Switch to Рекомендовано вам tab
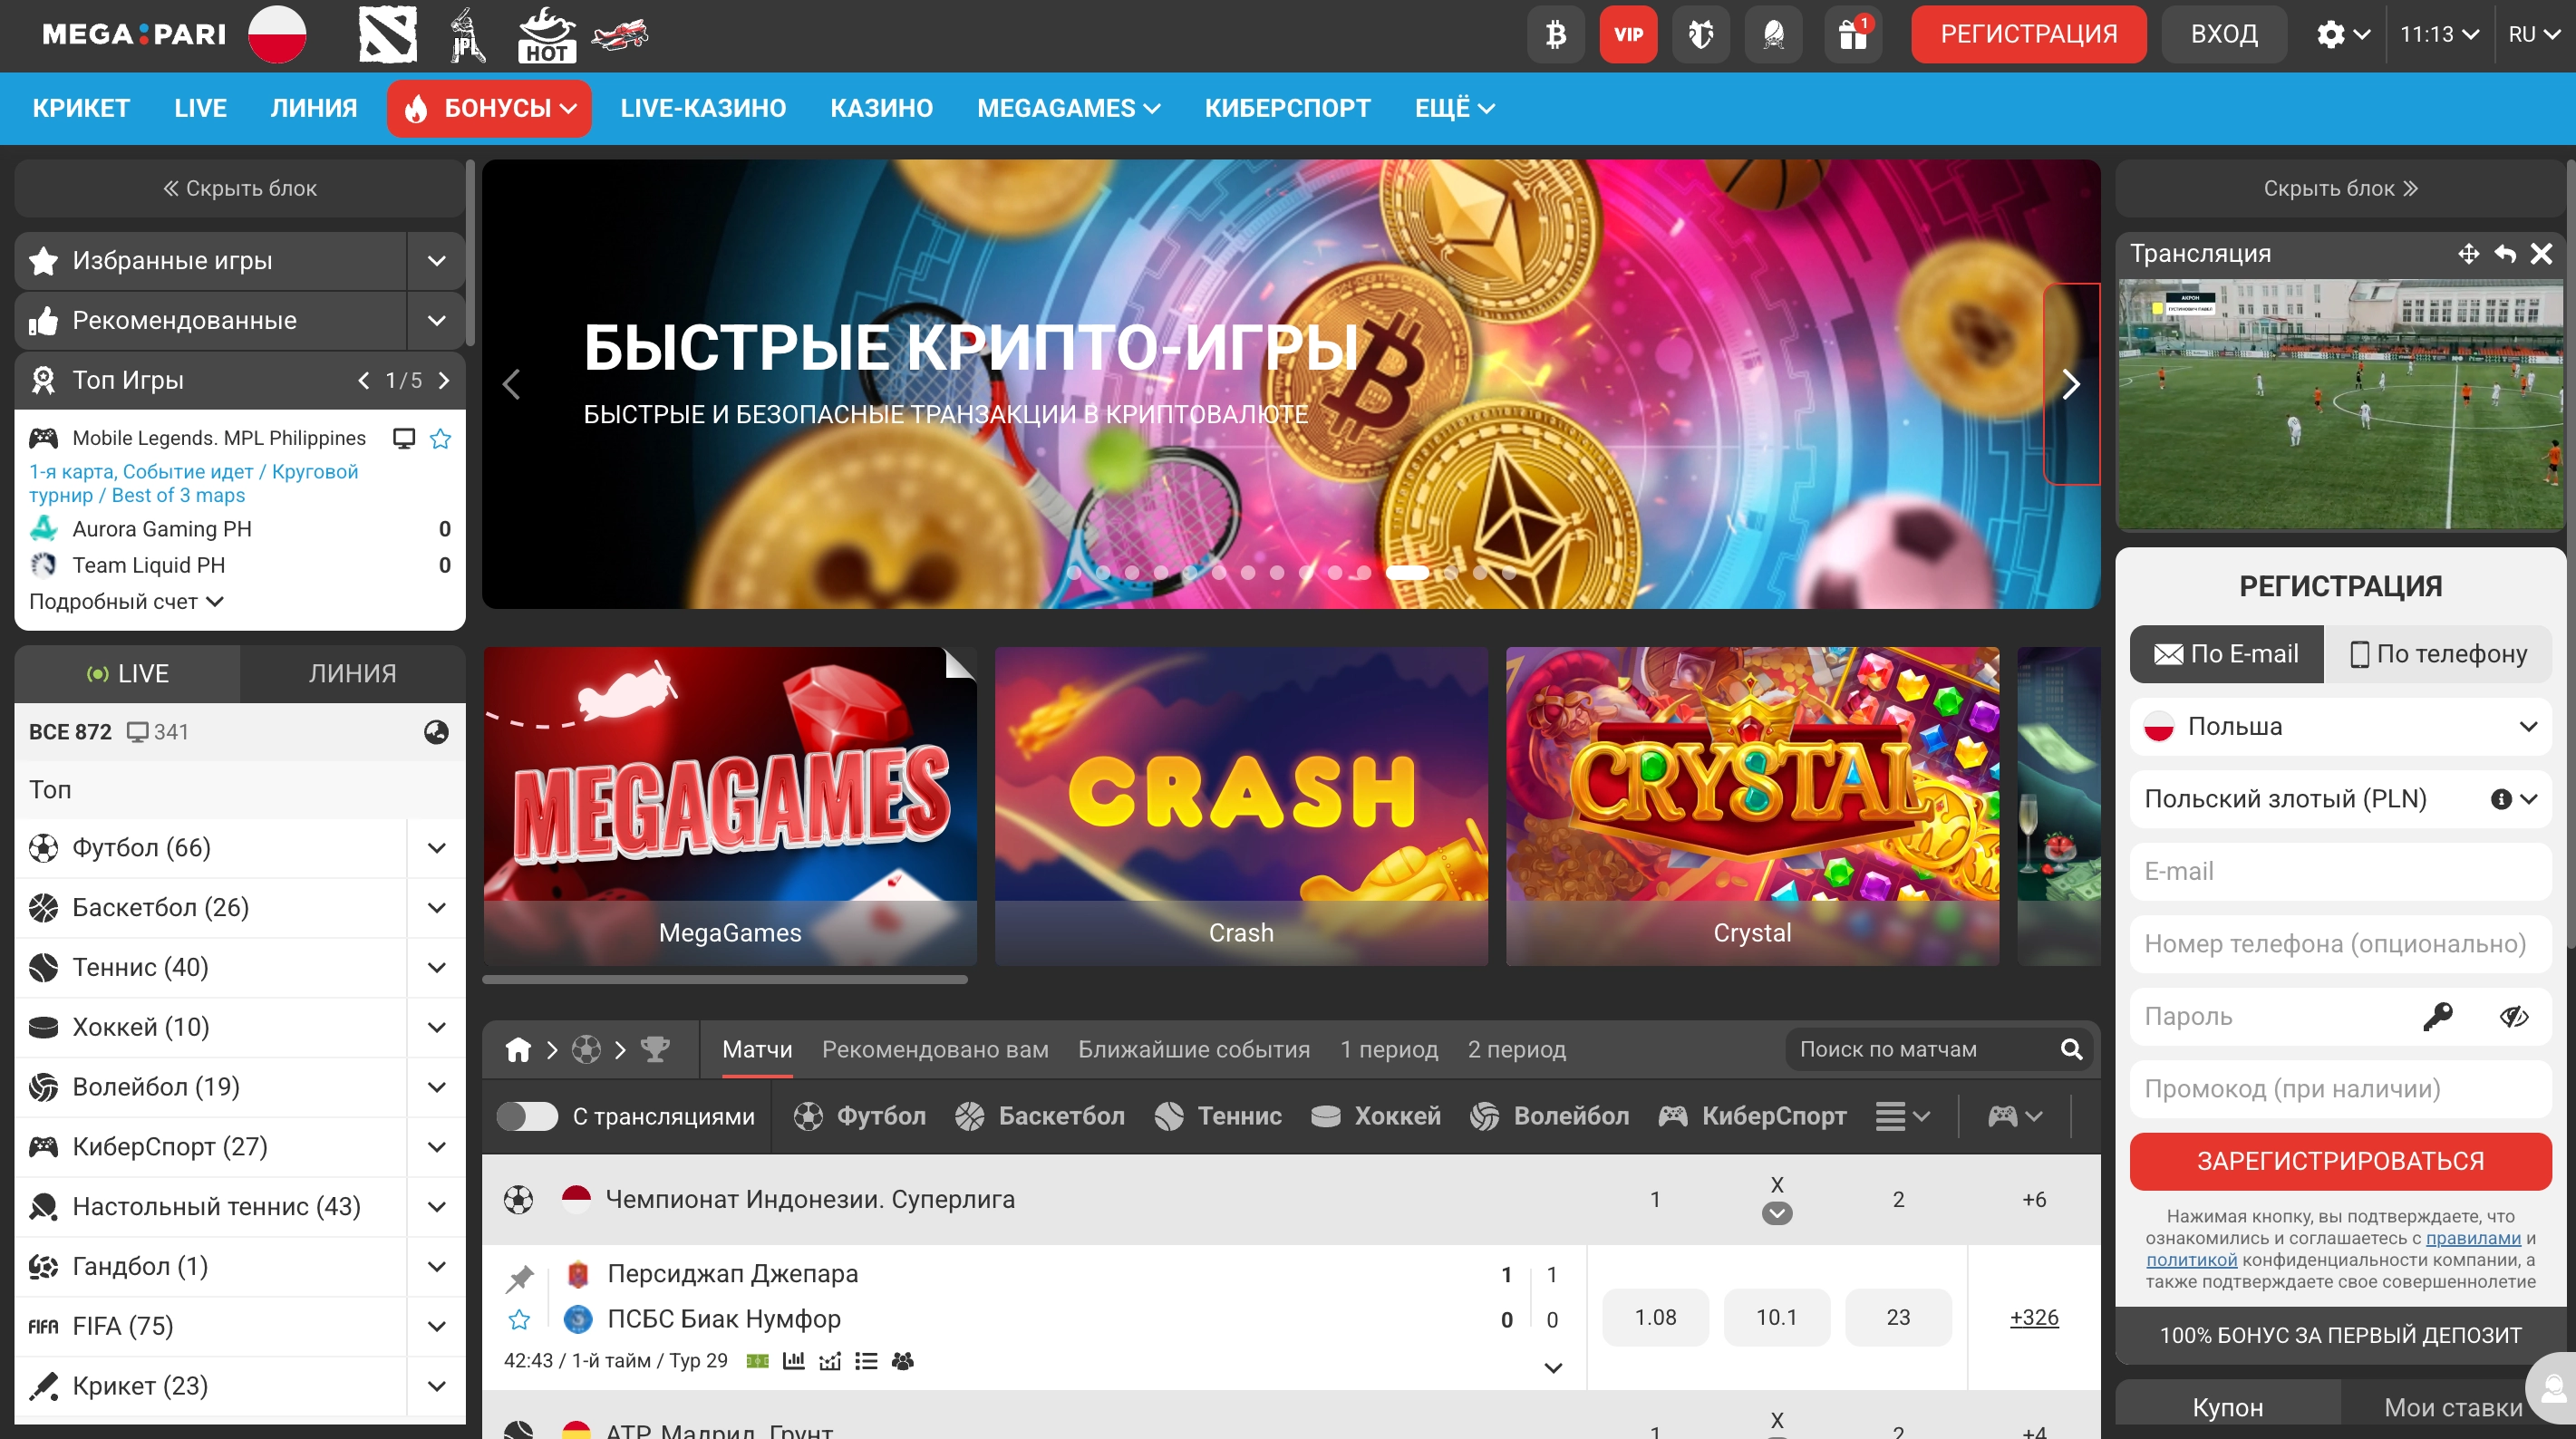2576x1439 pixels. pos(935,1049)
